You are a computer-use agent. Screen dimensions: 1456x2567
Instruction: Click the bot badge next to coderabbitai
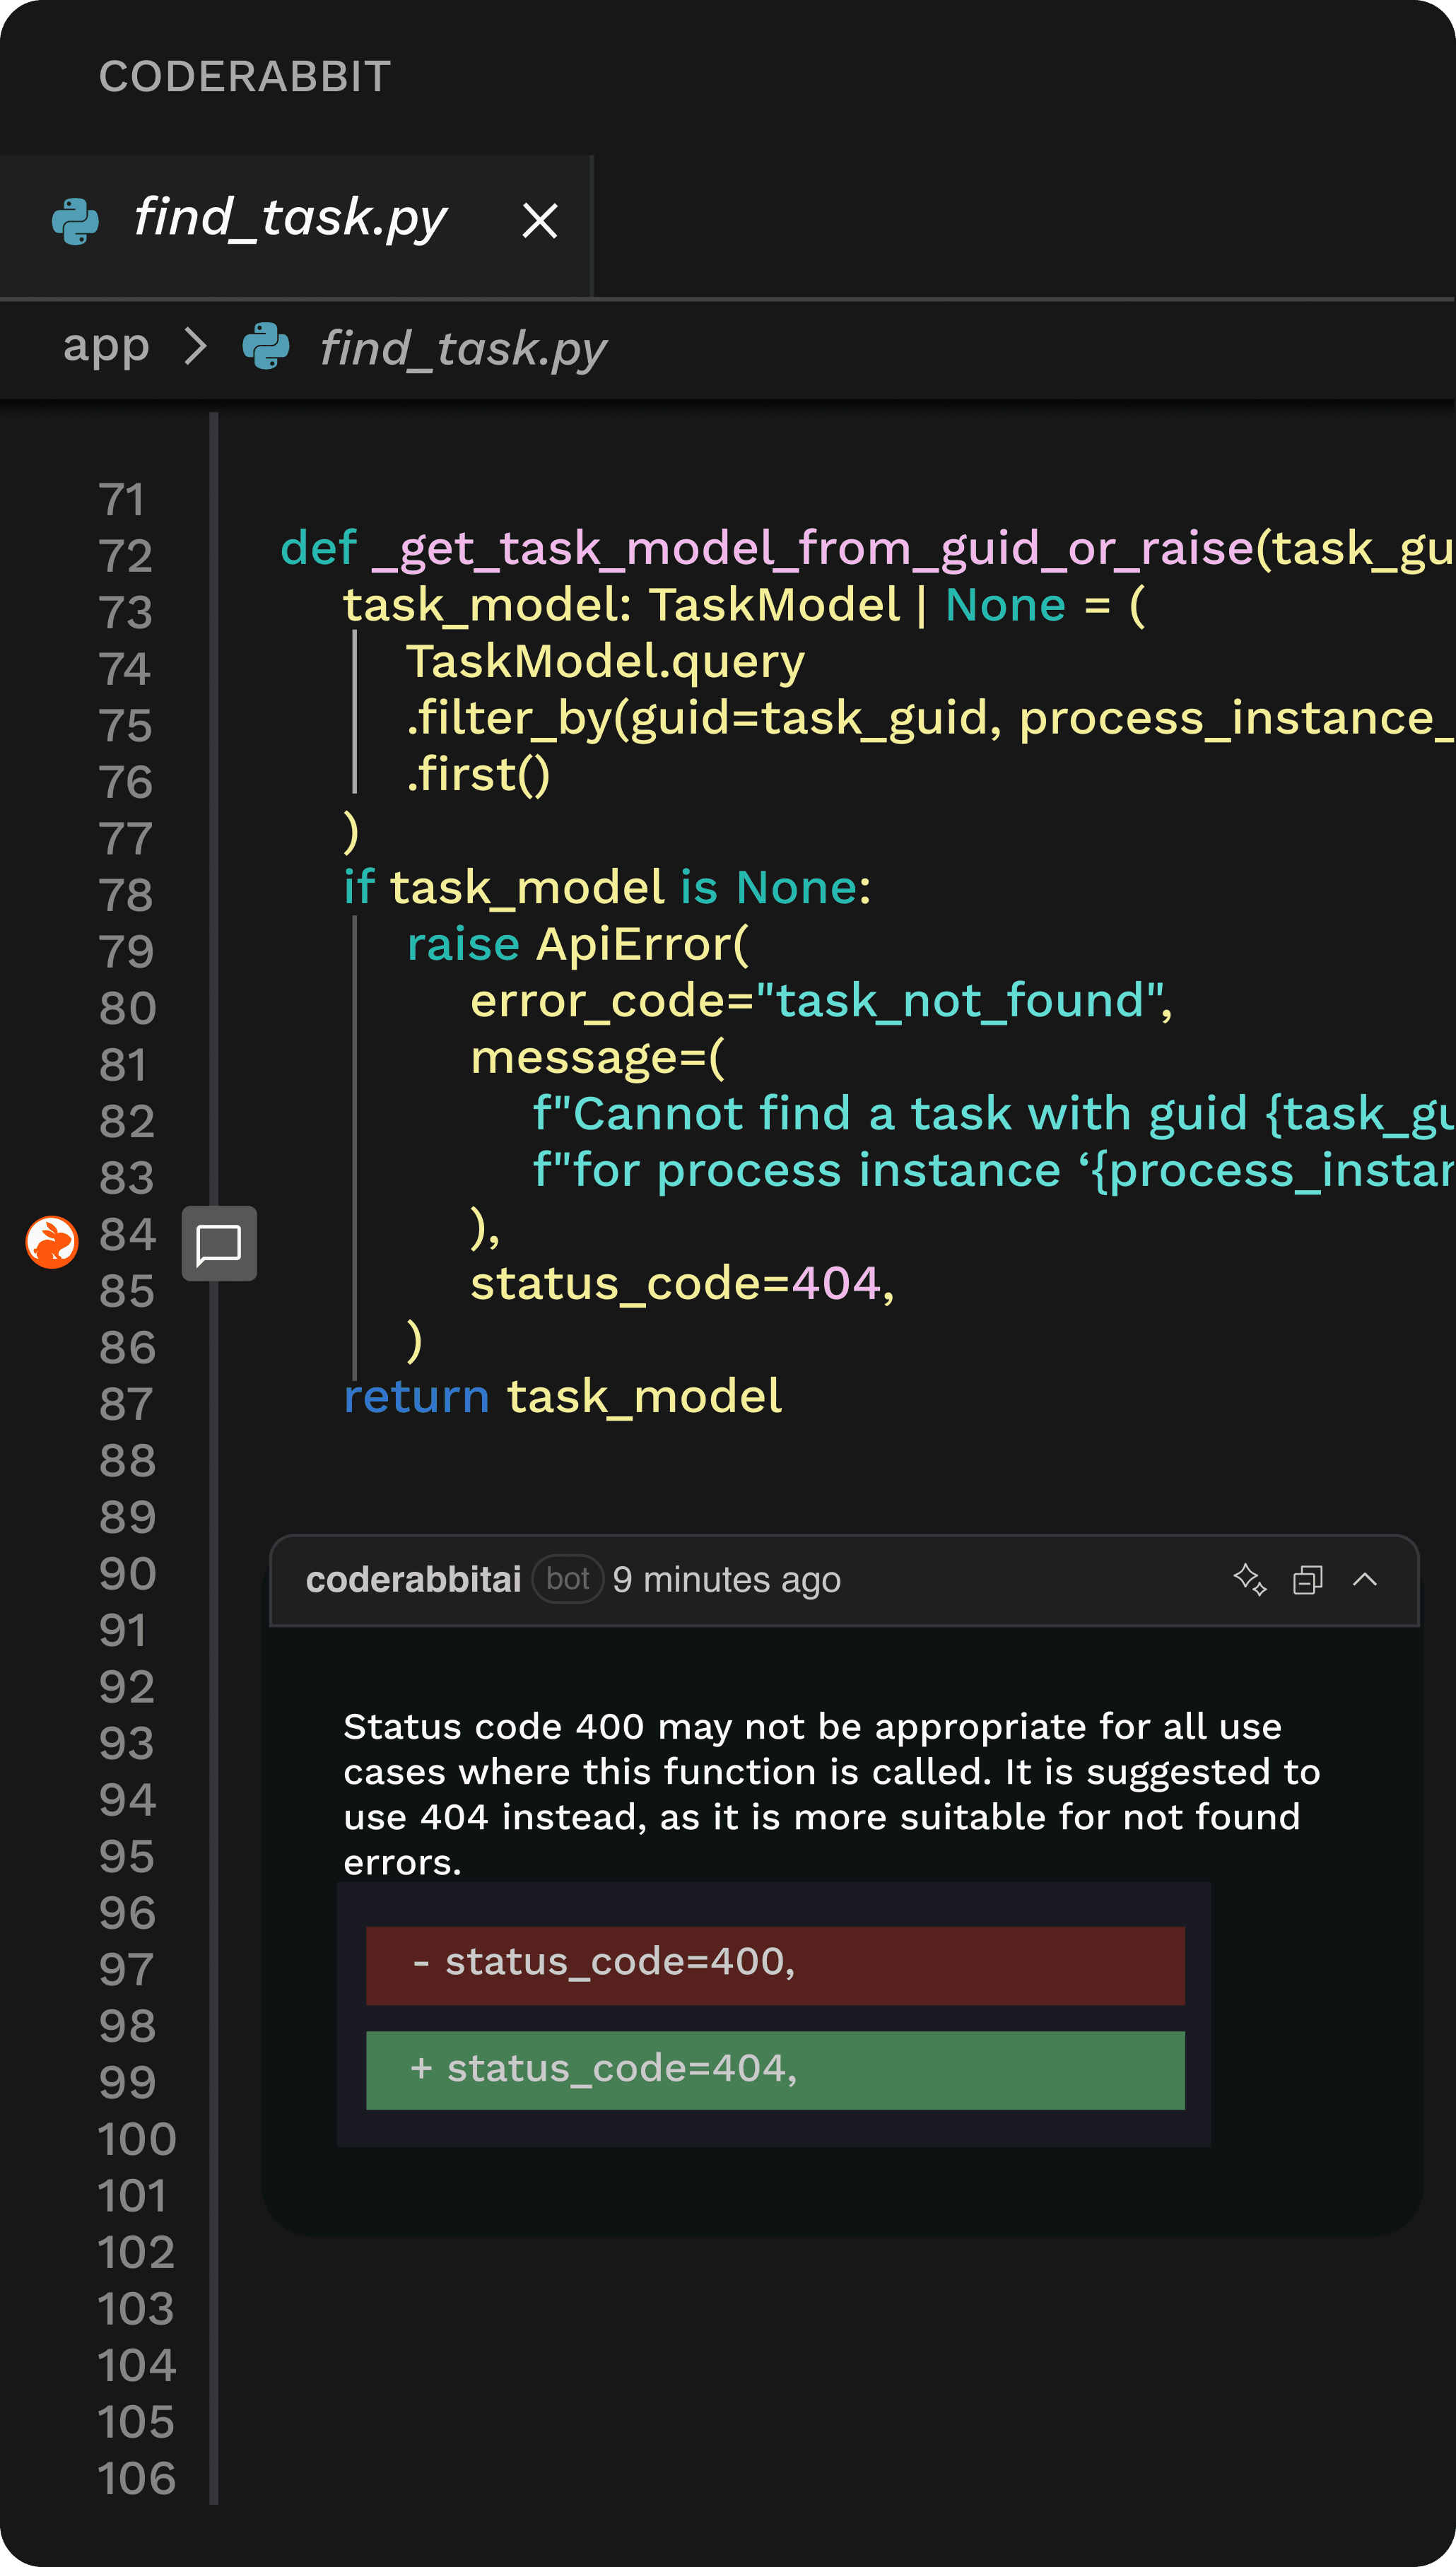[567, 1578]
